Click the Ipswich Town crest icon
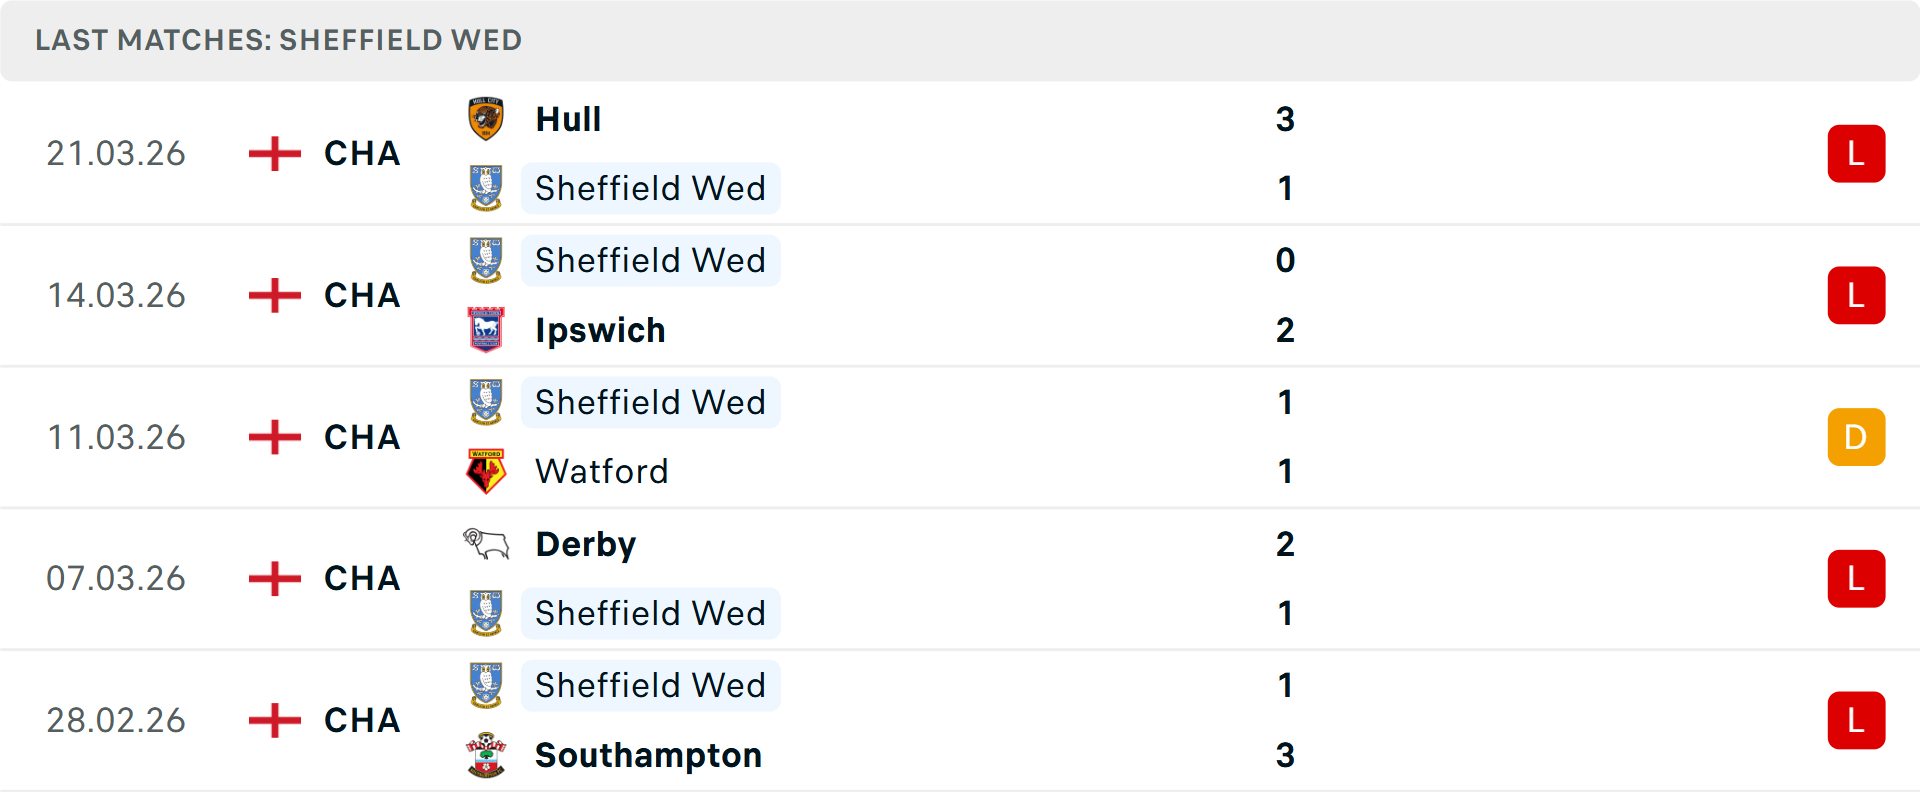The height and width of the screenshot is (792, 1920). (x=487, y=330)
